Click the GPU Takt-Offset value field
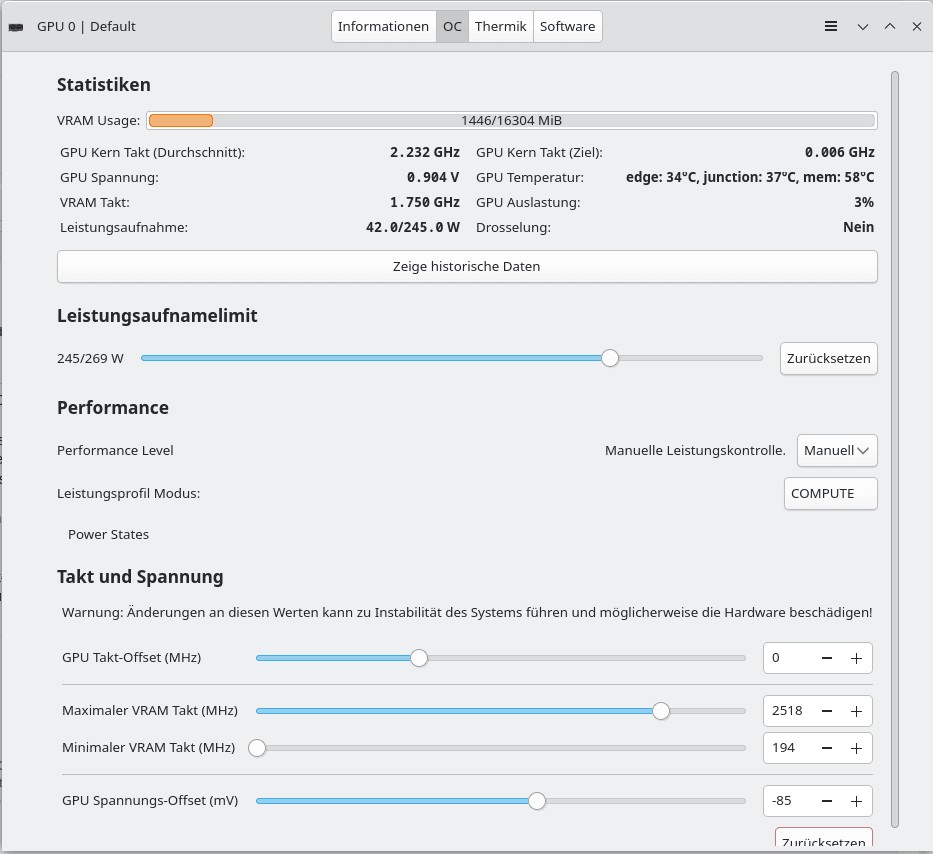 [x=790, y=658]
